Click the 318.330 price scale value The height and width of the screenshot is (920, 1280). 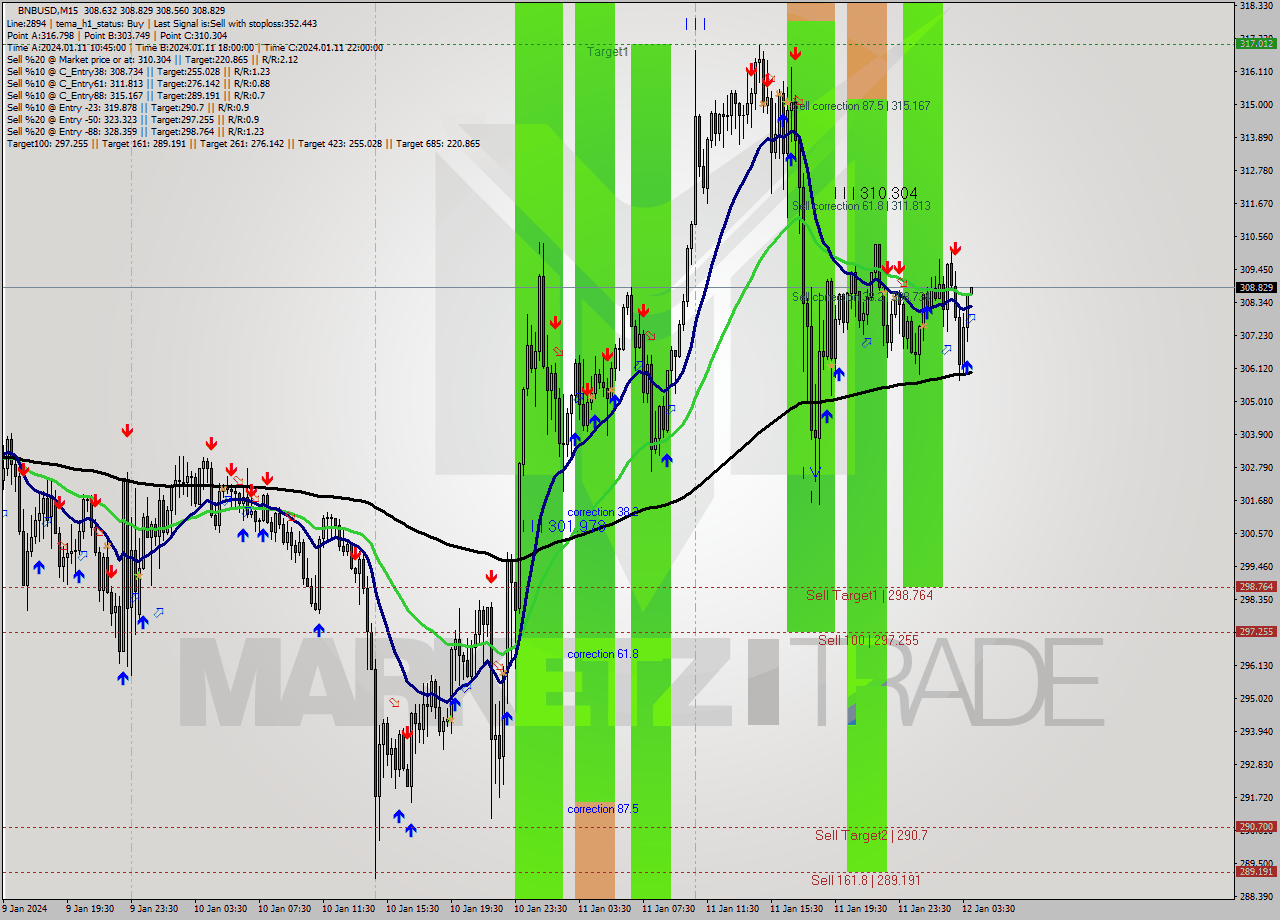[x=1255, y=6]
